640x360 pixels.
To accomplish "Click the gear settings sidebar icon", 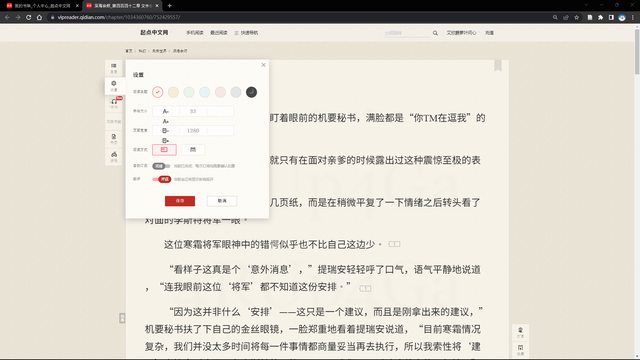I will [114, 86].
